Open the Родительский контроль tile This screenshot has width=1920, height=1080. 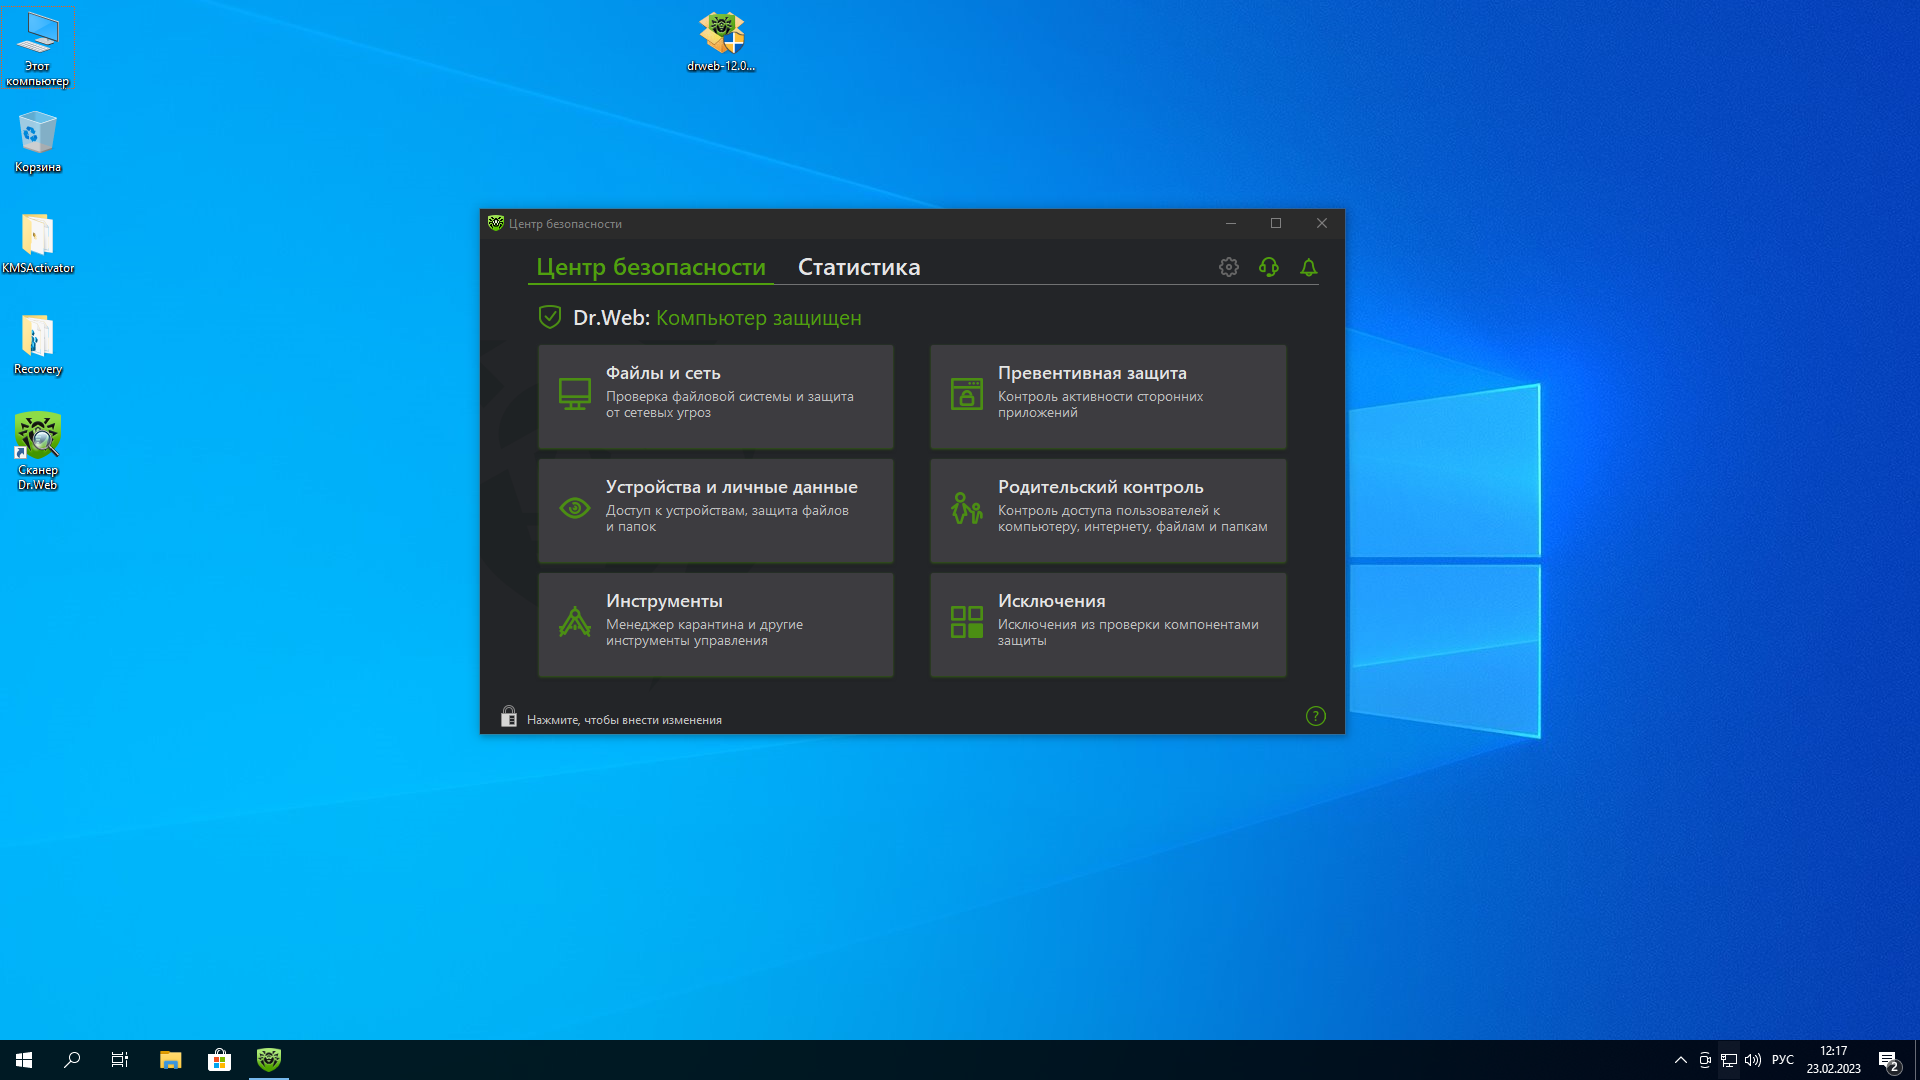1108,510
